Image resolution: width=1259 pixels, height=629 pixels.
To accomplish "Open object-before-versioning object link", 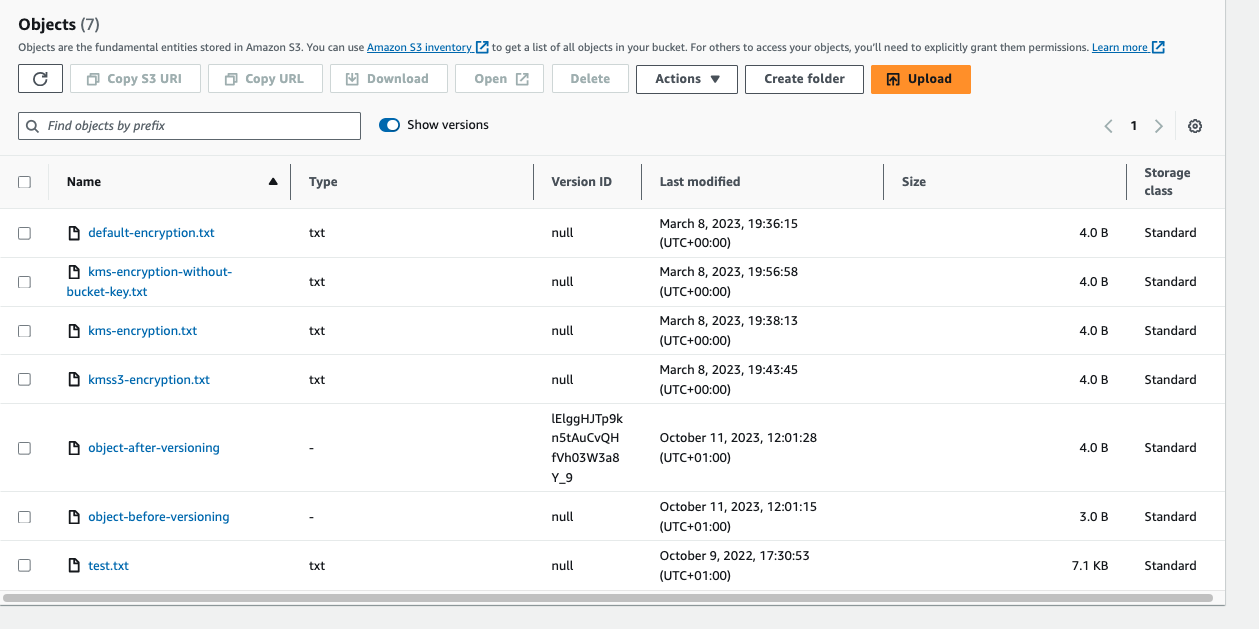I will (159, 517).
